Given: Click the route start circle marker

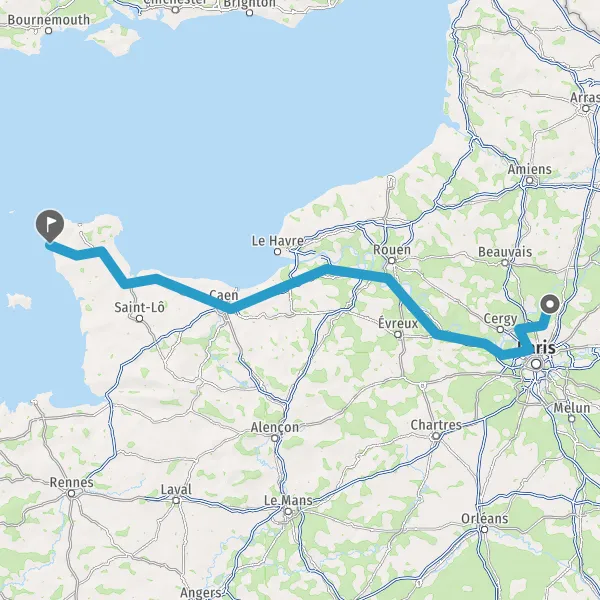Looking at the screenshot, I should [550, 305].
